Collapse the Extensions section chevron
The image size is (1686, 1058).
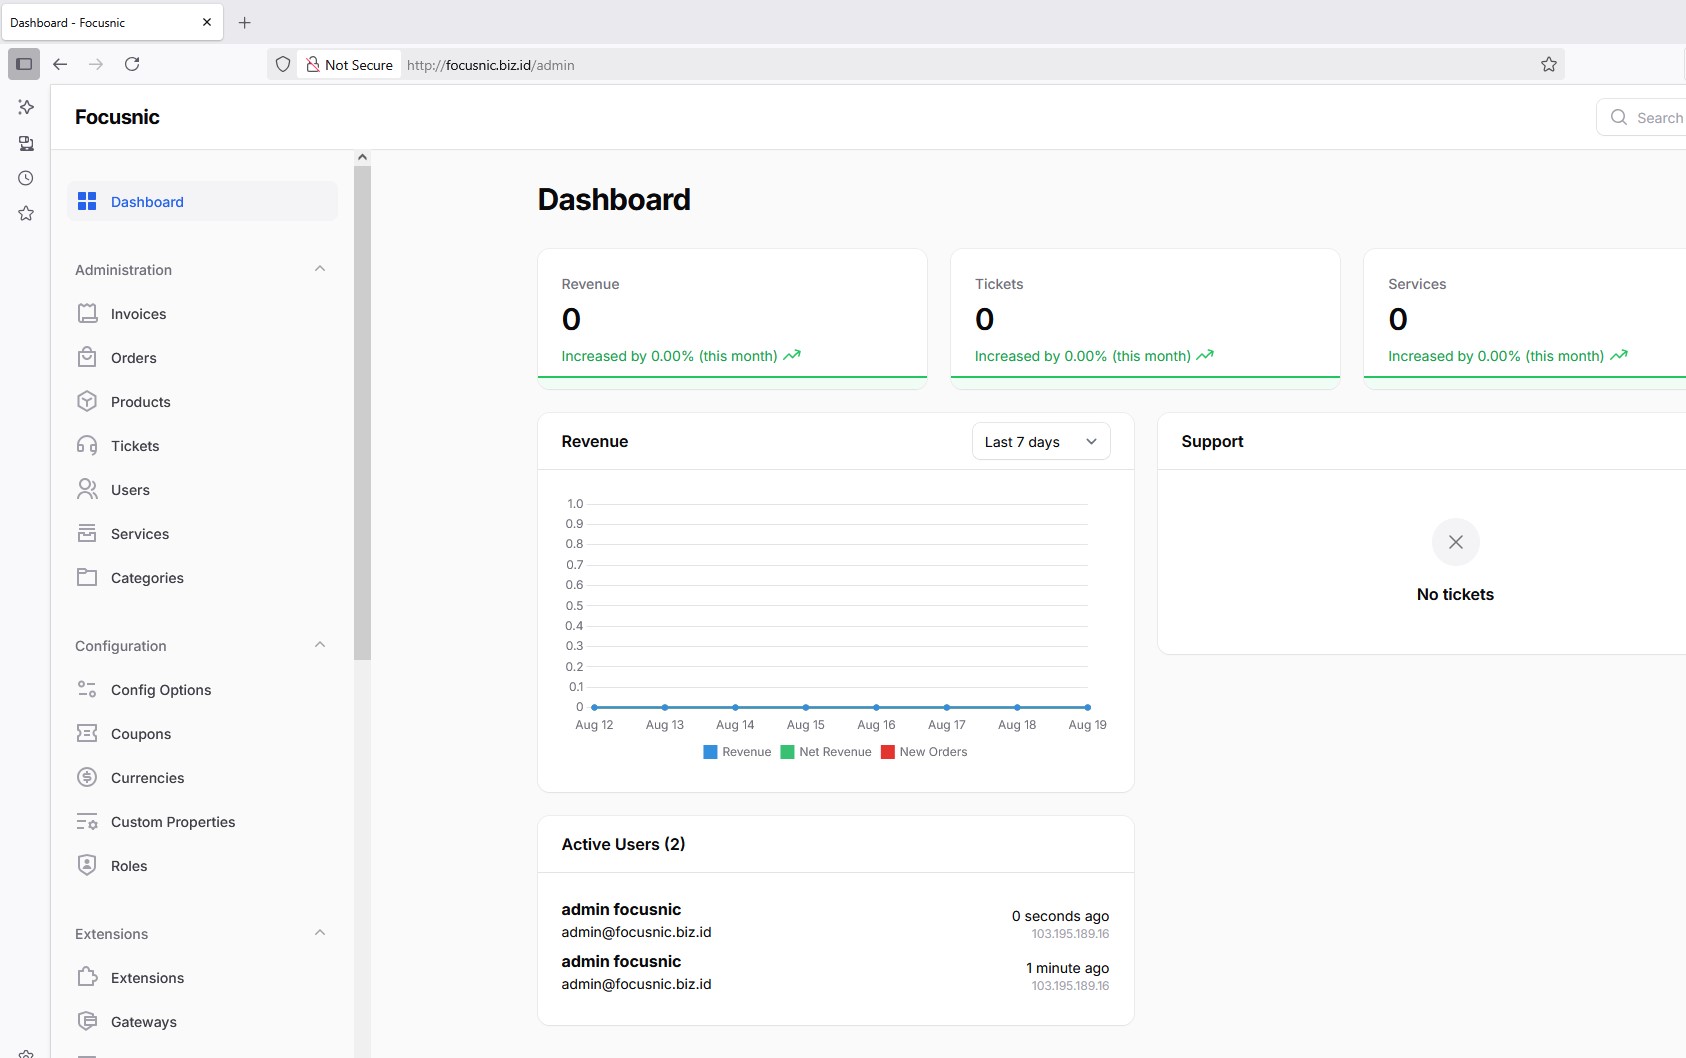click(x=320, y=933)
